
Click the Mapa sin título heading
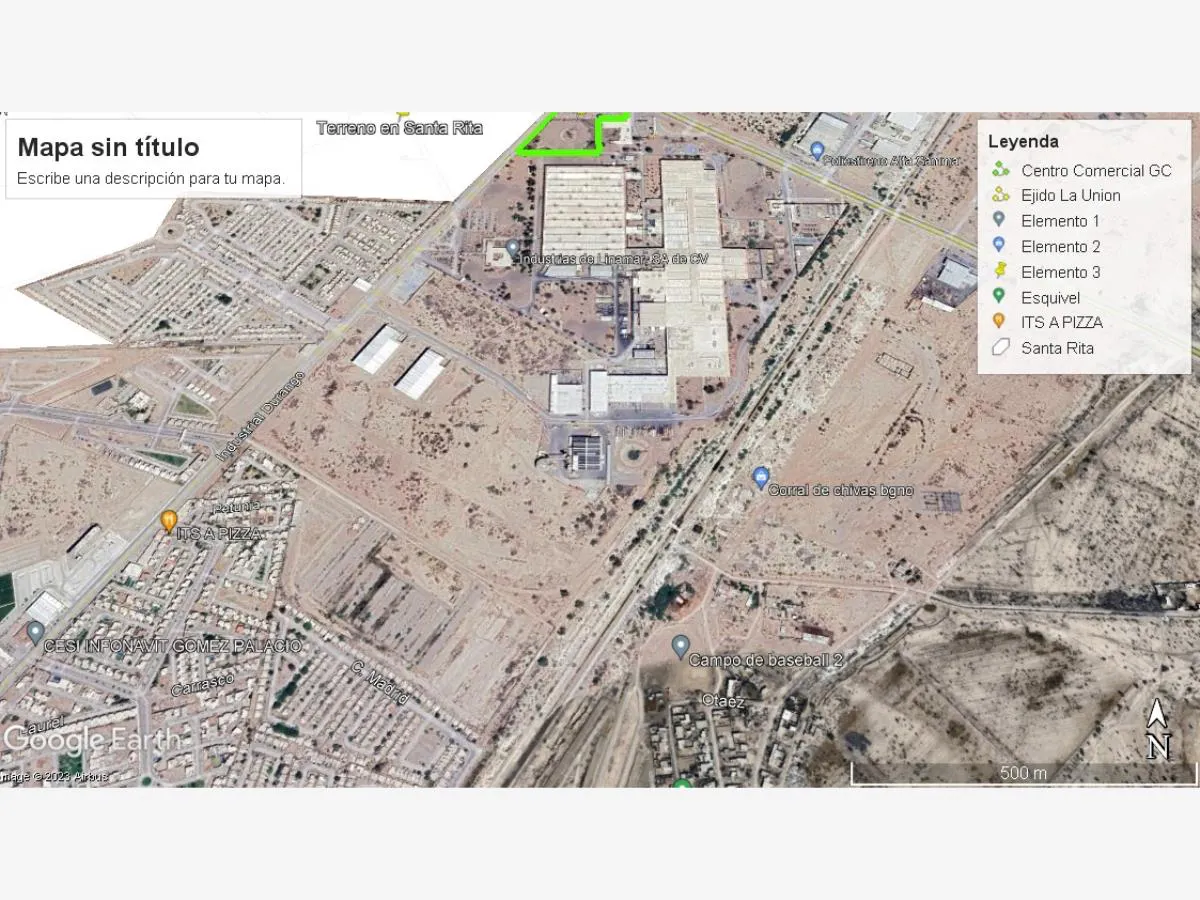click(108, 147)
